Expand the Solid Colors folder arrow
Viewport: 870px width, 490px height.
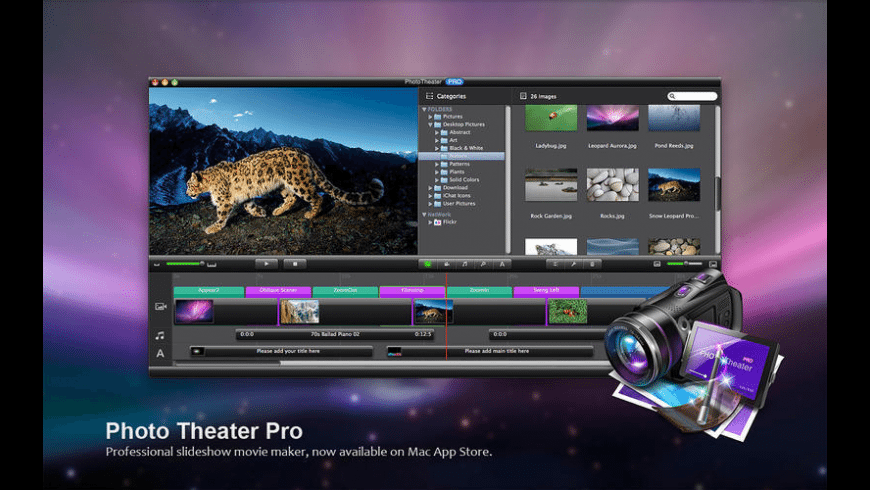(437, 180)
